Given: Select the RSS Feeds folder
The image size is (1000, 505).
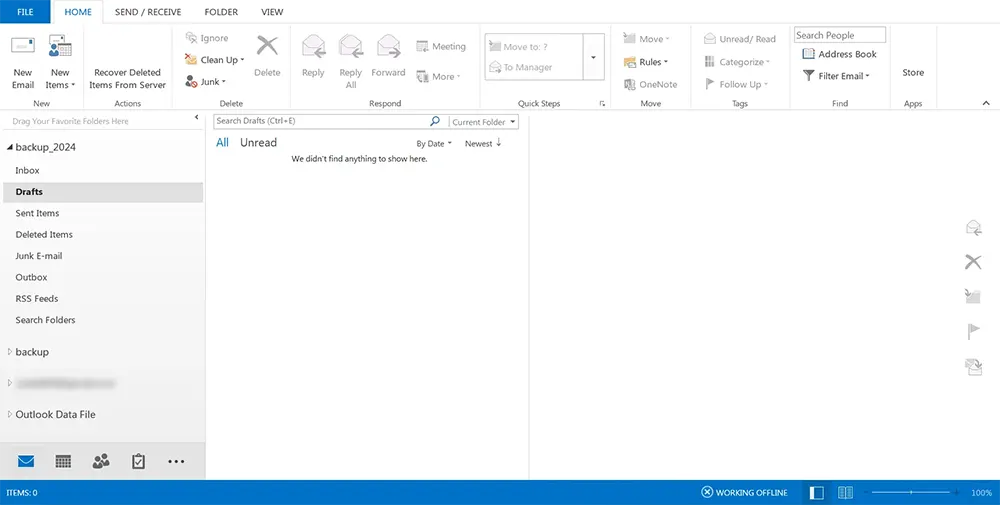Looking at the screenshot, I should (x=103, y=298).
